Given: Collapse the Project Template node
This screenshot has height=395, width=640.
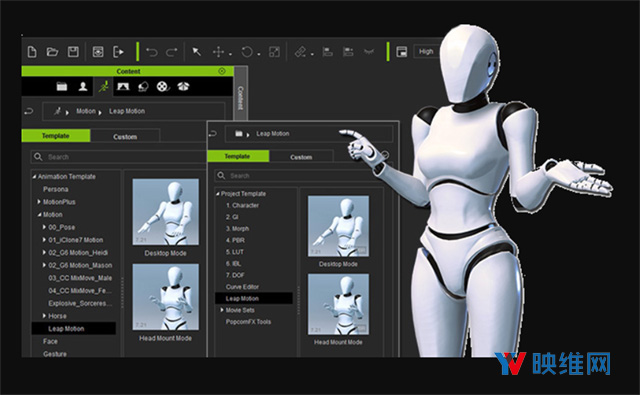Looking at the screenshot, I should pyautogui.click(x=218, y=194).
